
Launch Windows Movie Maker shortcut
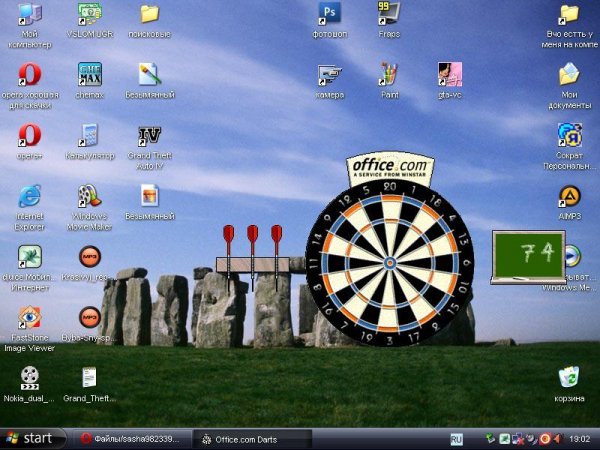point(90,196)
